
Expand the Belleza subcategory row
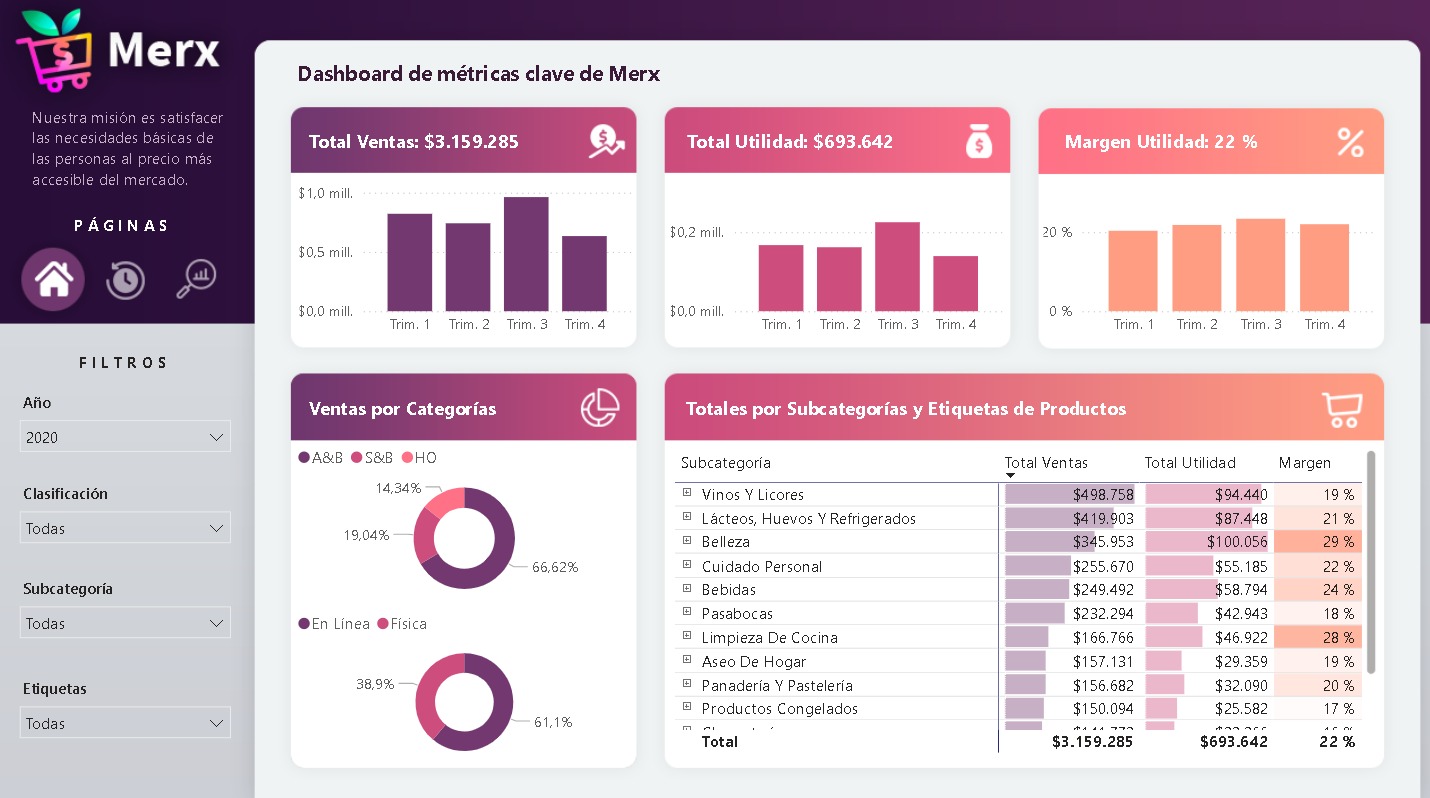coord(685,541)
